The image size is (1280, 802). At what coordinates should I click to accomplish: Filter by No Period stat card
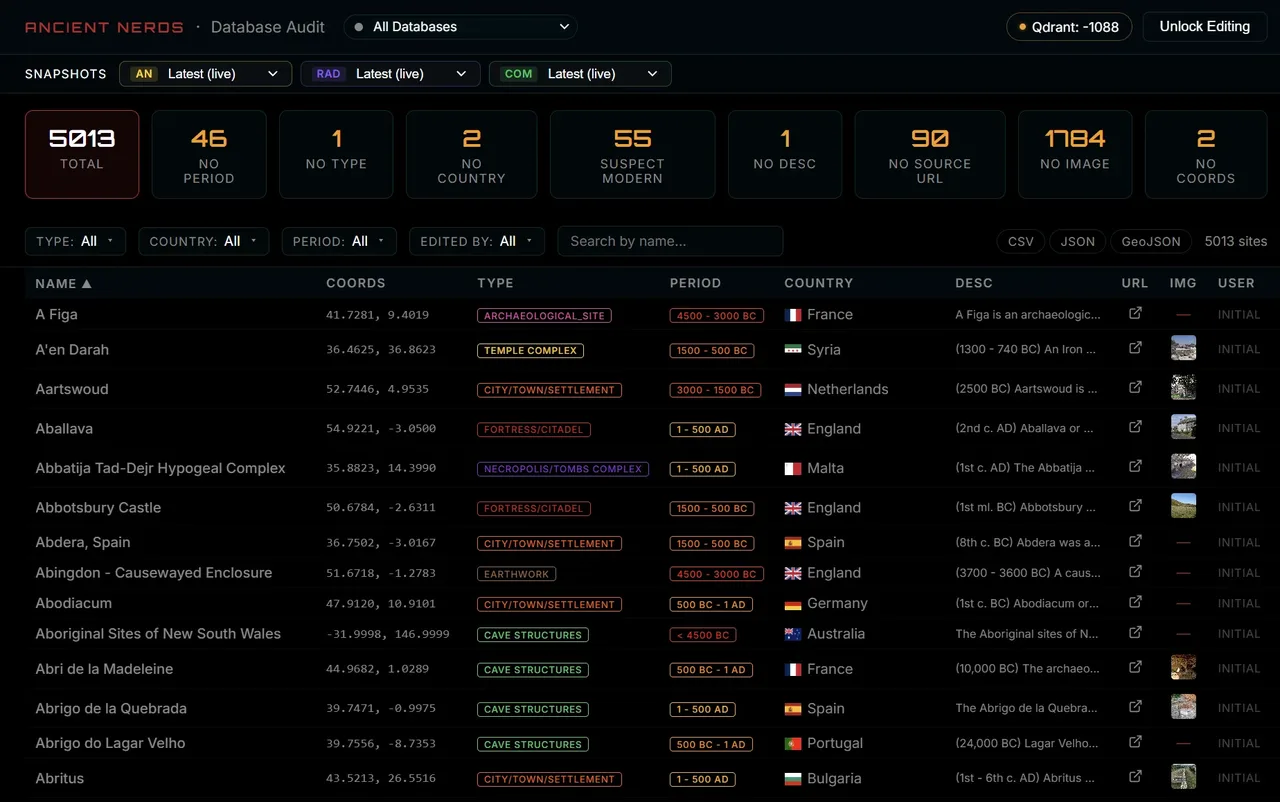209,154
